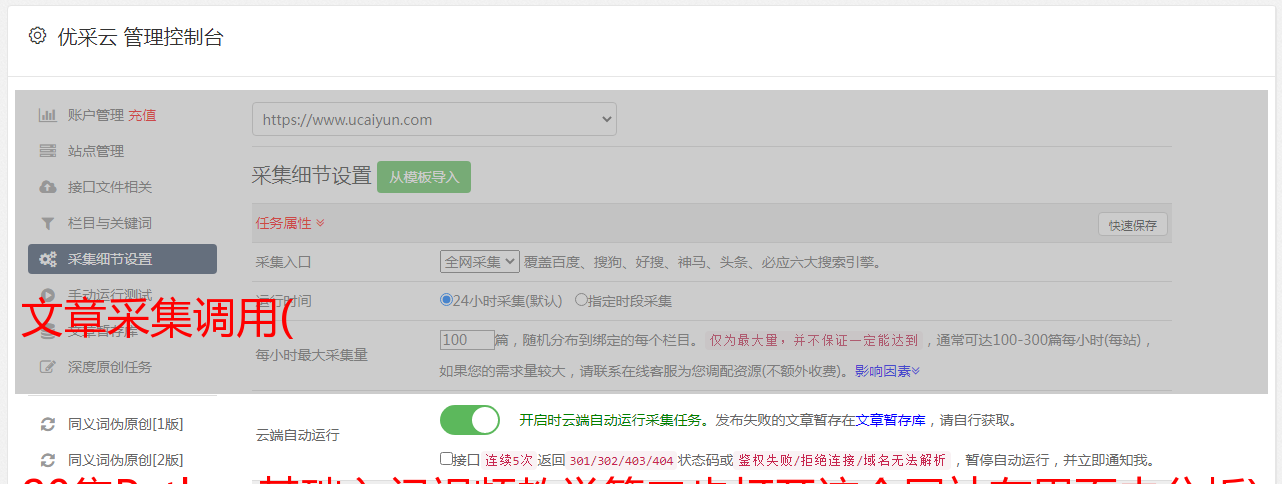Image resolution: width=1282 pixels, height=484 pixels.
Task: Click the text 鉴权失败/拒绝连接/域名无法解析
Action: (x=842, y=460)
